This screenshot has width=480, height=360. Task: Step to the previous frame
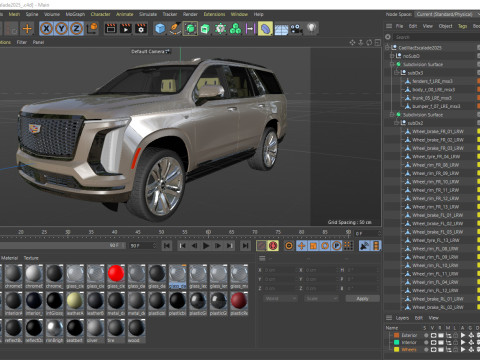[x=194, y=246]
